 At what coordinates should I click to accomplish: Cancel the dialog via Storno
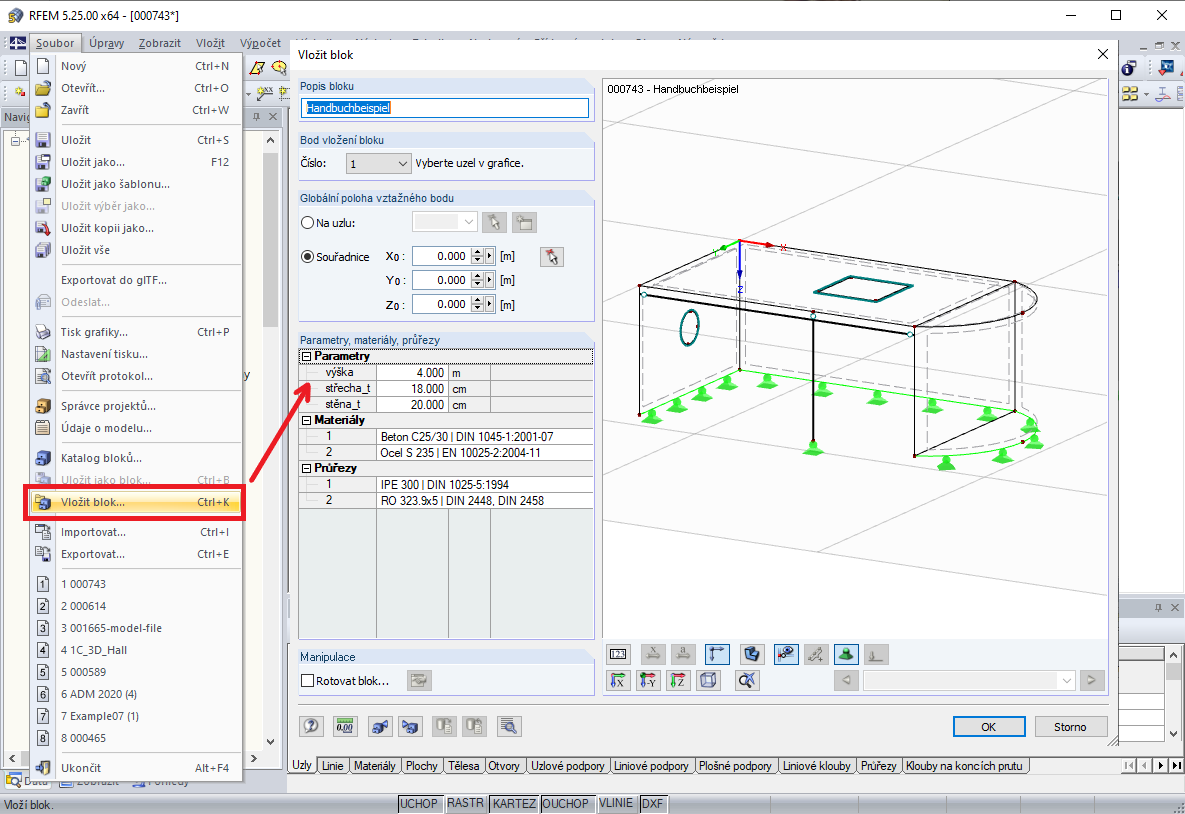coord(1071,726)
